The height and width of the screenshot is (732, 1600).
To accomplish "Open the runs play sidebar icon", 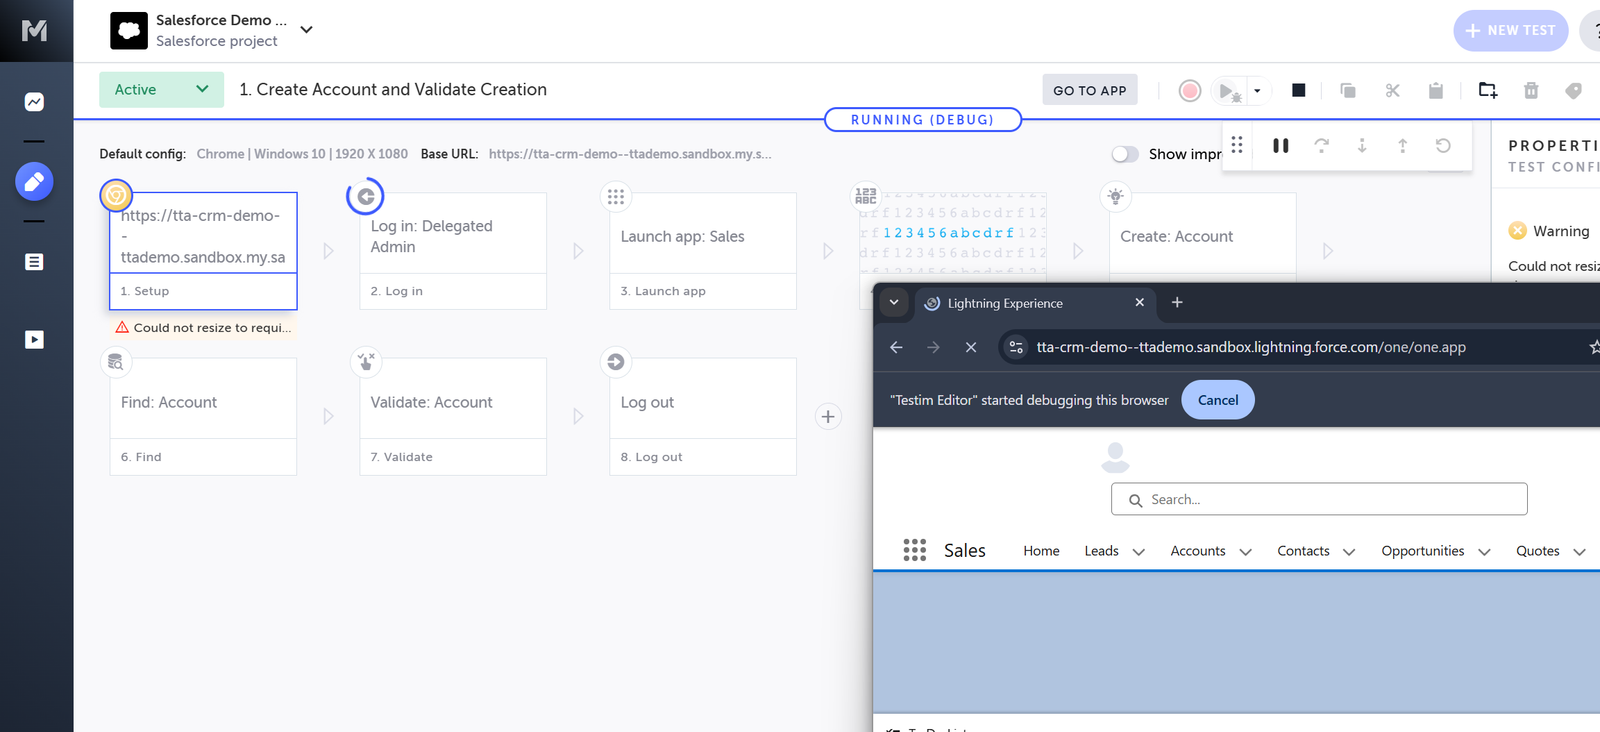I will click(34, 340).
